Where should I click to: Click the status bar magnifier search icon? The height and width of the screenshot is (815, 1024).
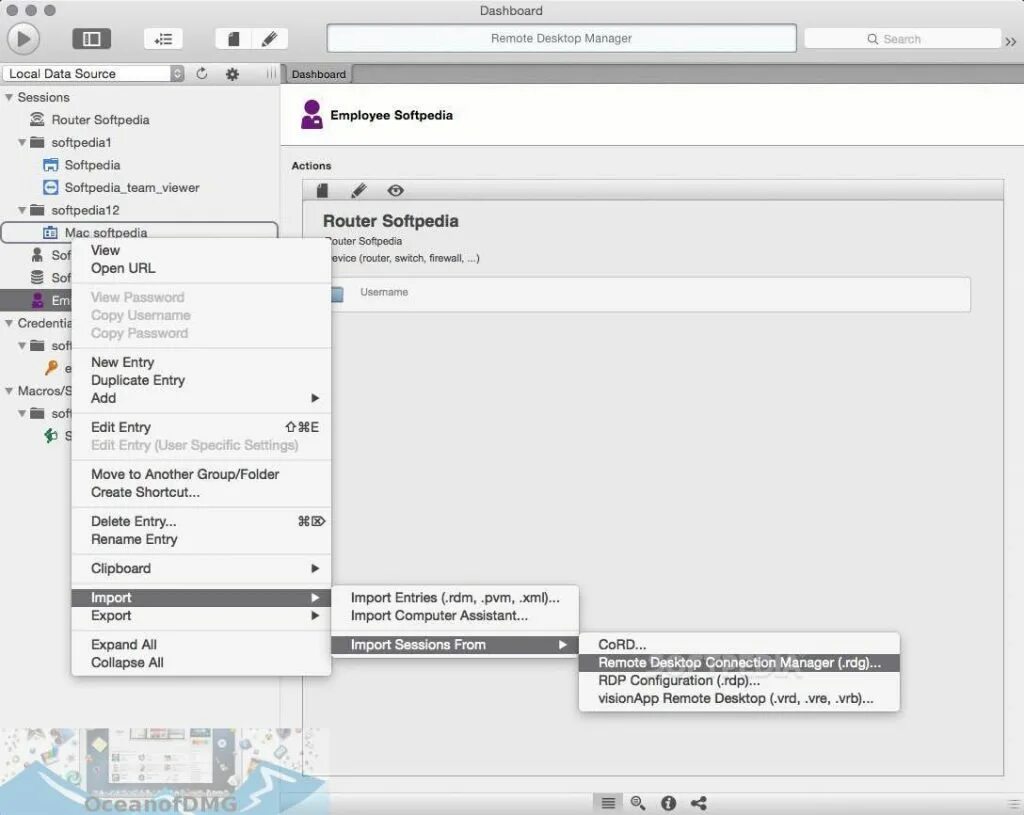pyautogui.click(x=638, y=803)
